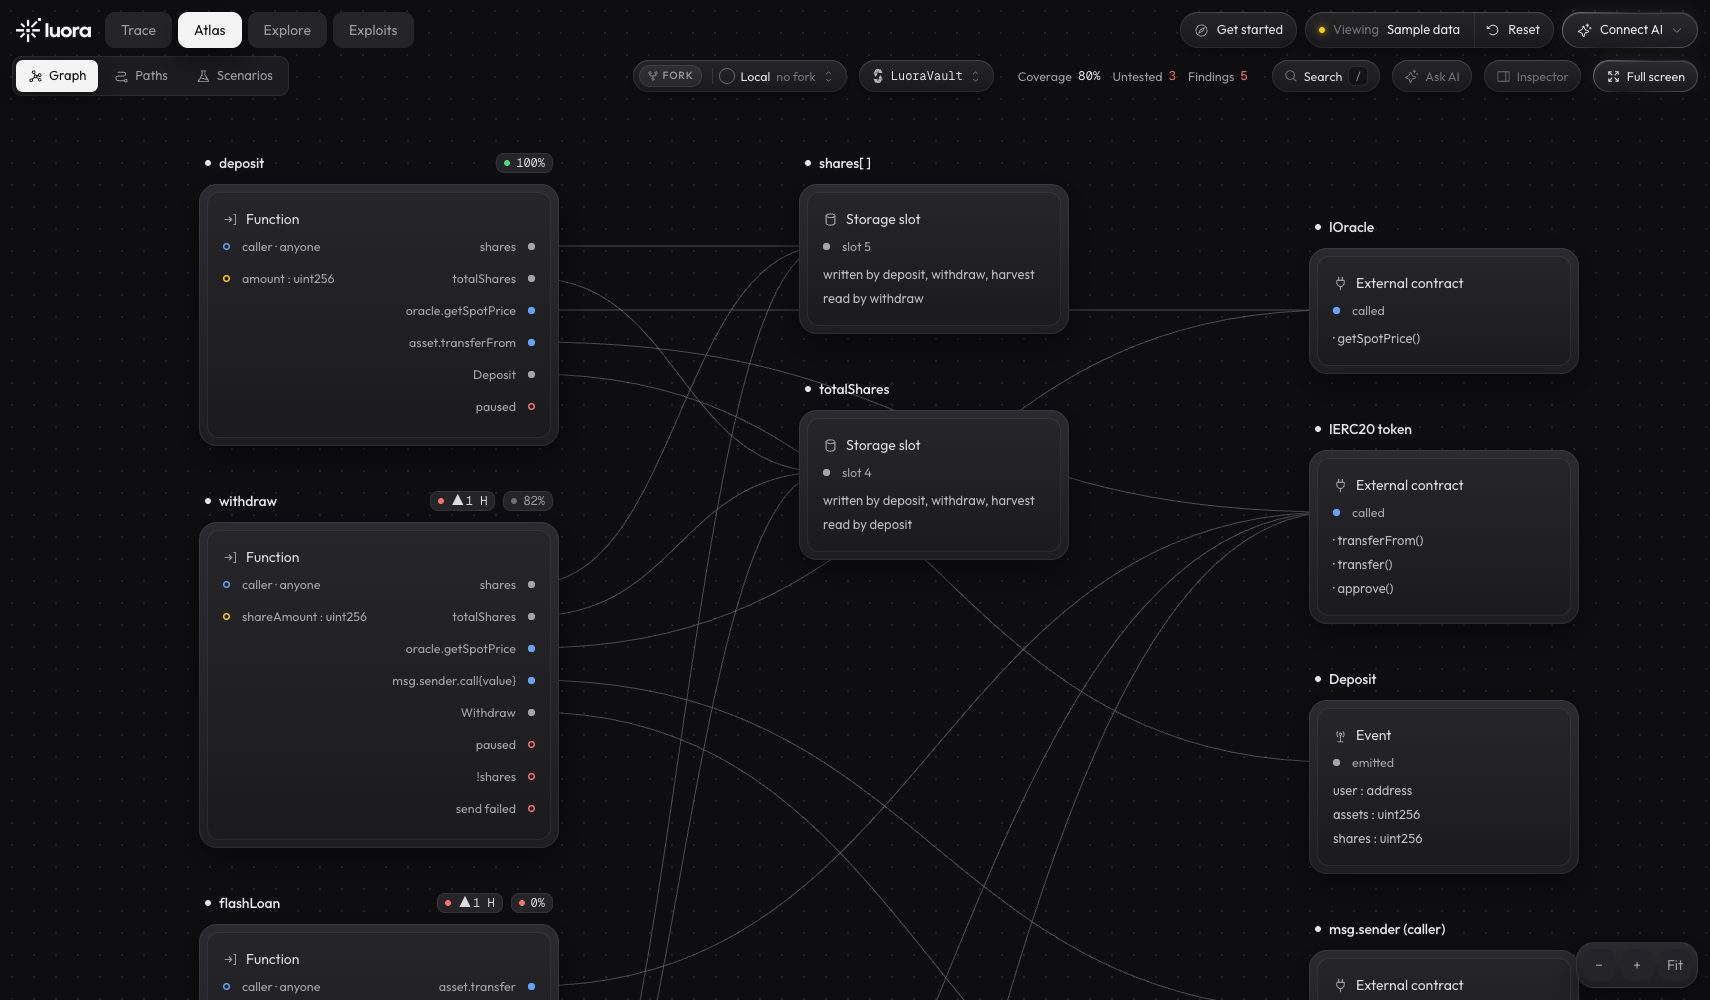Click the warning badge on flashLoan node

coord(470,903)
